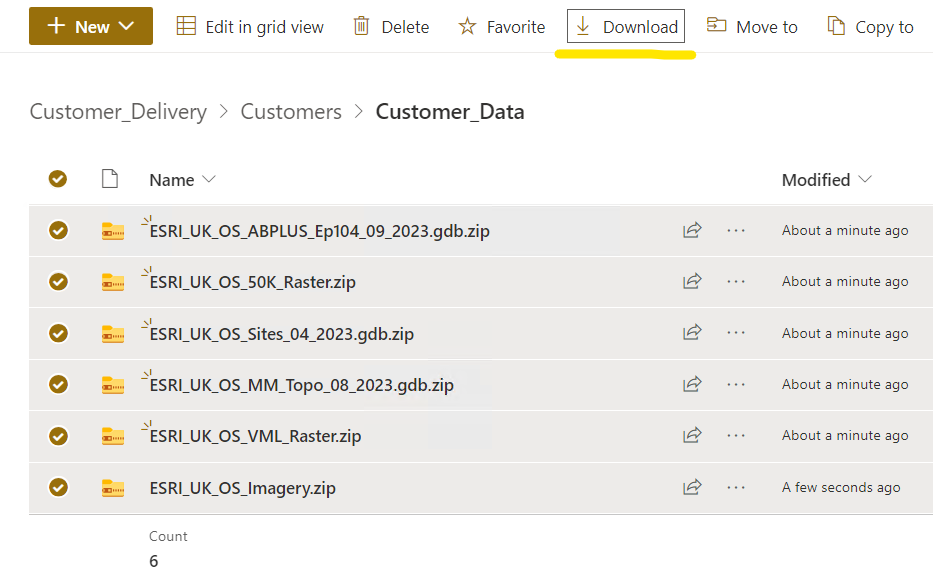Open ellipsis menu for ESRI_UK_OS_Sites_04_2023.gdb.zip

(736, 333)
